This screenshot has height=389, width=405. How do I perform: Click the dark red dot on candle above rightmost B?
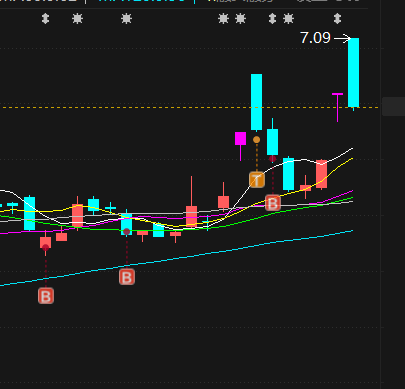click(273, 159)
